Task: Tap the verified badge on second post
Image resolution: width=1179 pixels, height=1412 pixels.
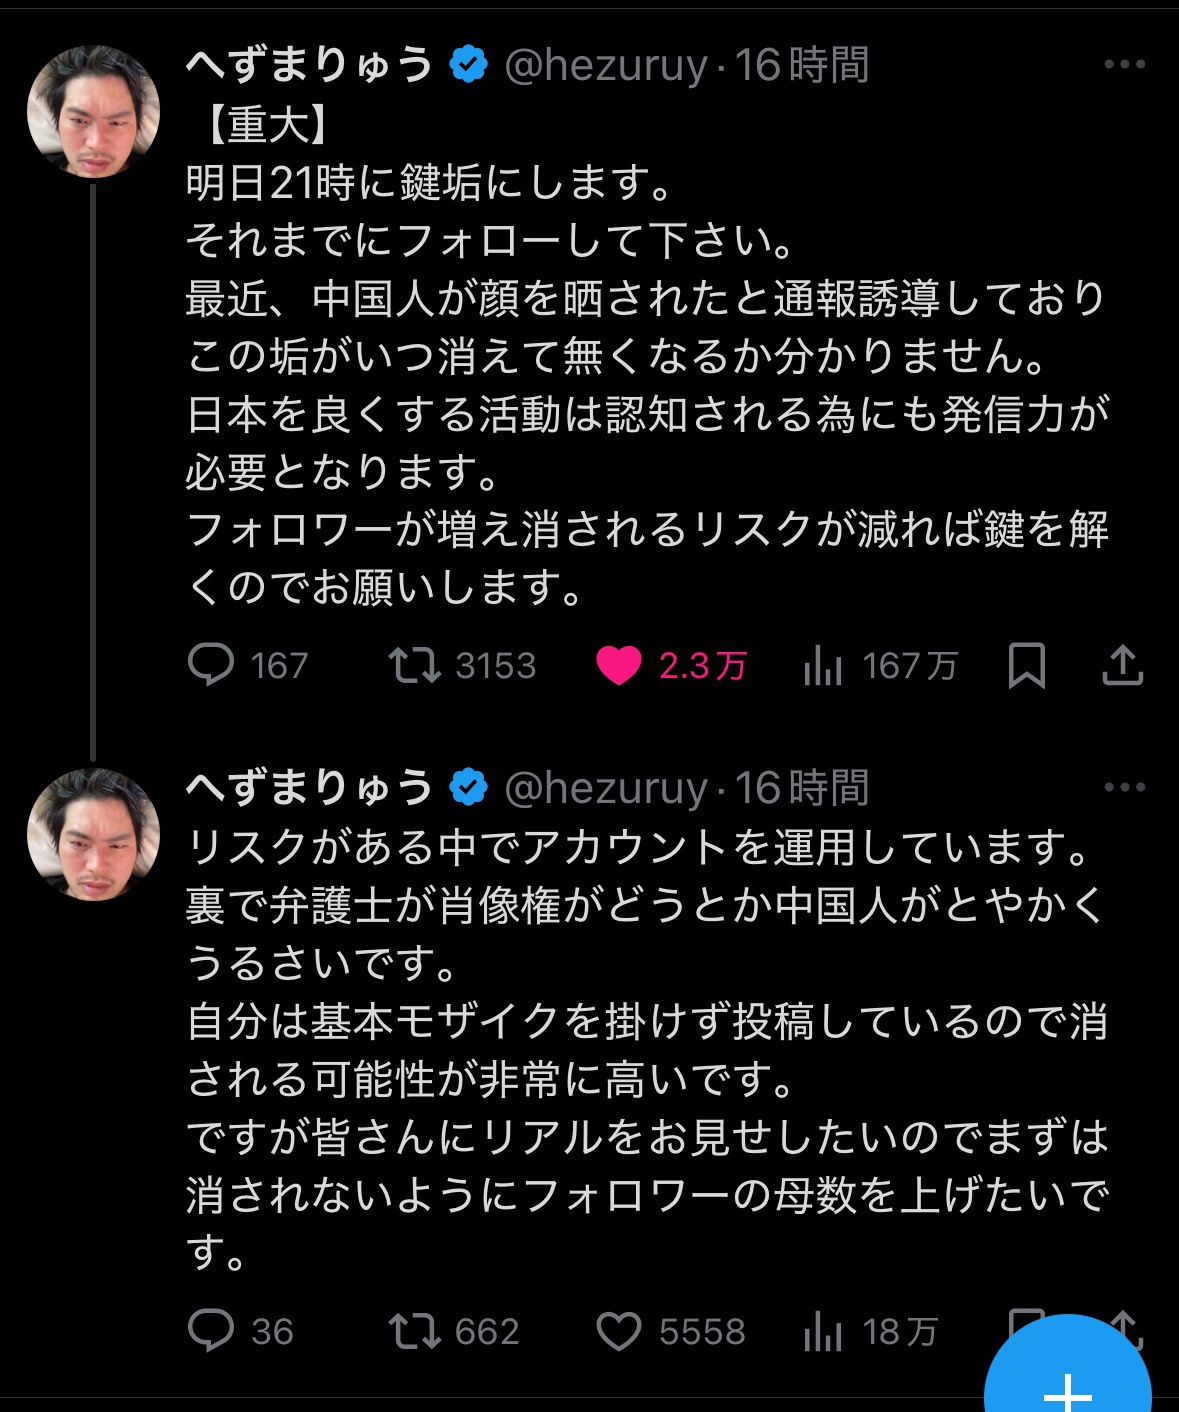Action: (468, 789)
